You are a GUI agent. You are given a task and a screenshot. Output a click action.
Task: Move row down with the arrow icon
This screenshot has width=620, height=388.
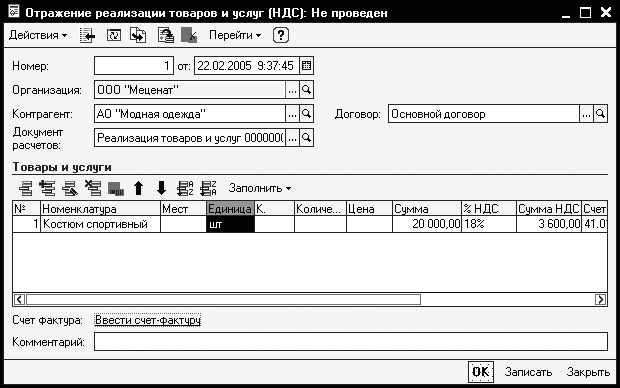161,188
